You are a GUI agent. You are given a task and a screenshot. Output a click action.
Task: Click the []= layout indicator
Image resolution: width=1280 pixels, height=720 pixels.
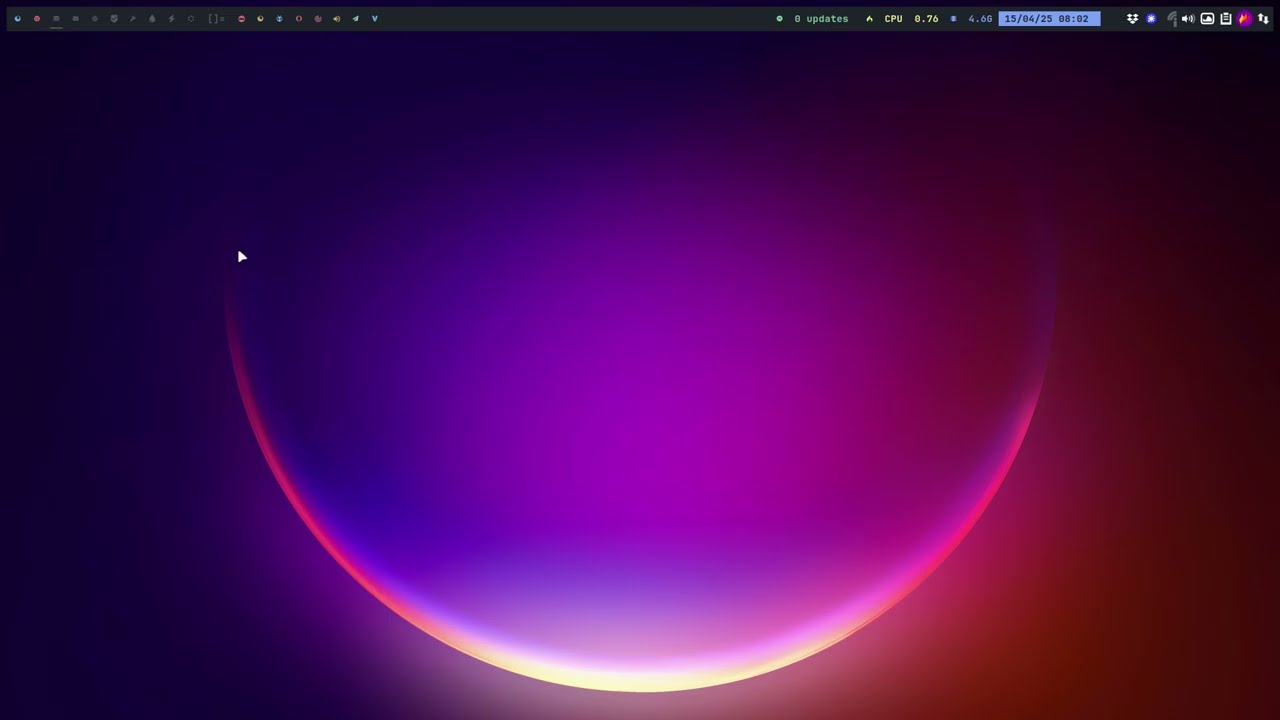pyautogui.click(x=216, y=19)
